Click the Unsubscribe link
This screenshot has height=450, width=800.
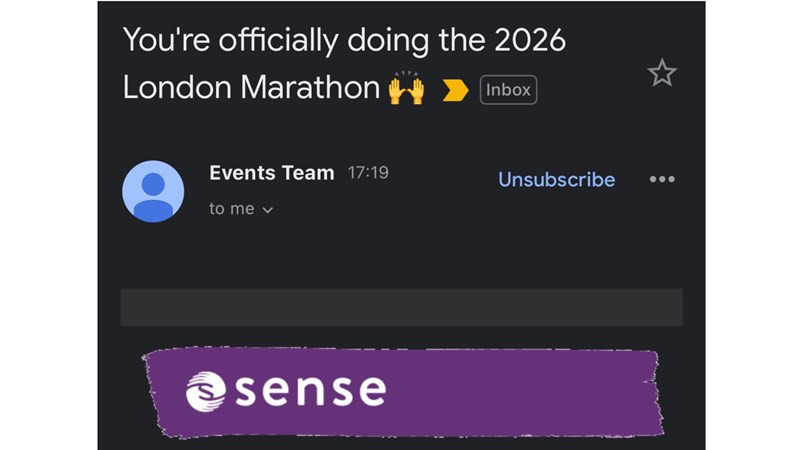pos(556,180)
